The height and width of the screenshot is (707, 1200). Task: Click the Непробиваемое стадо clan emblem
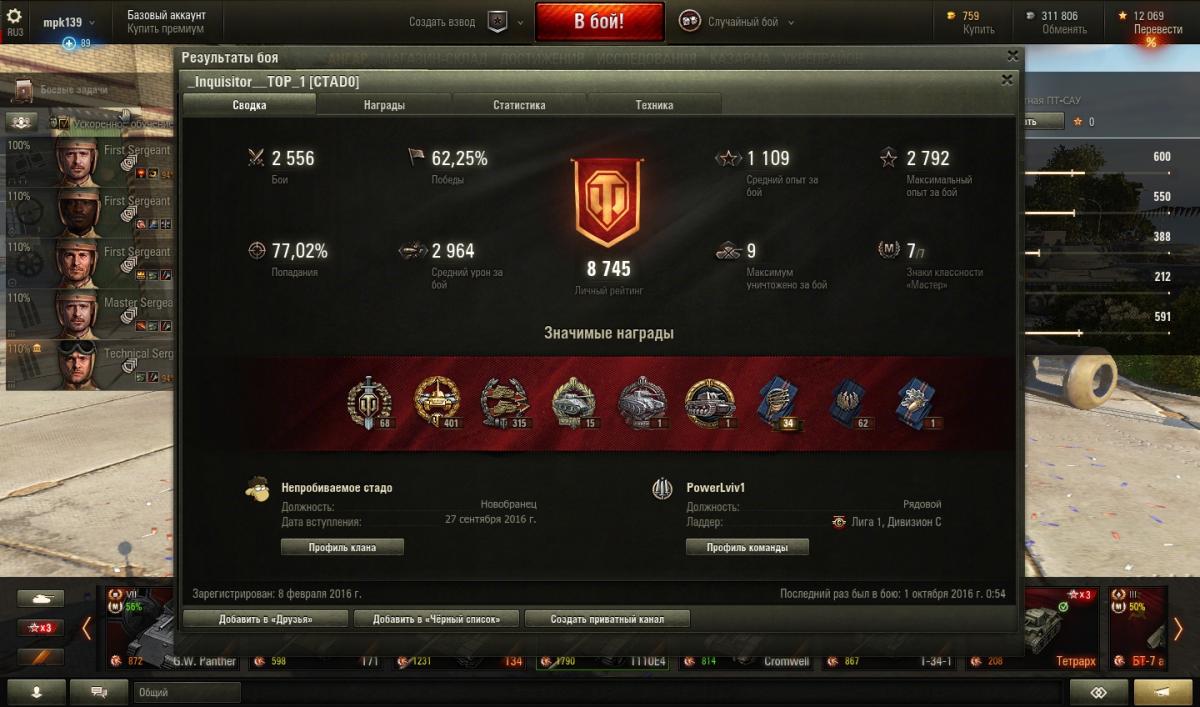(x=257, y=488)
